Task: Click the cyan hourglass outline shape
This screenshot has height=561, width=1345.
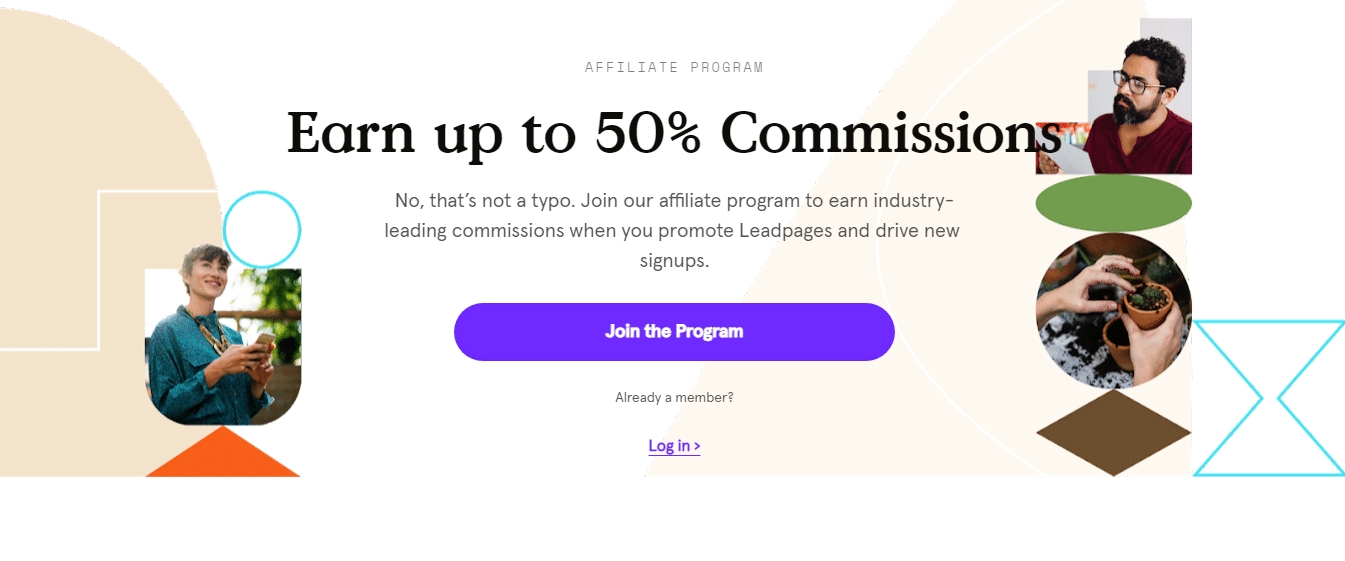Action: [1269, 398]
